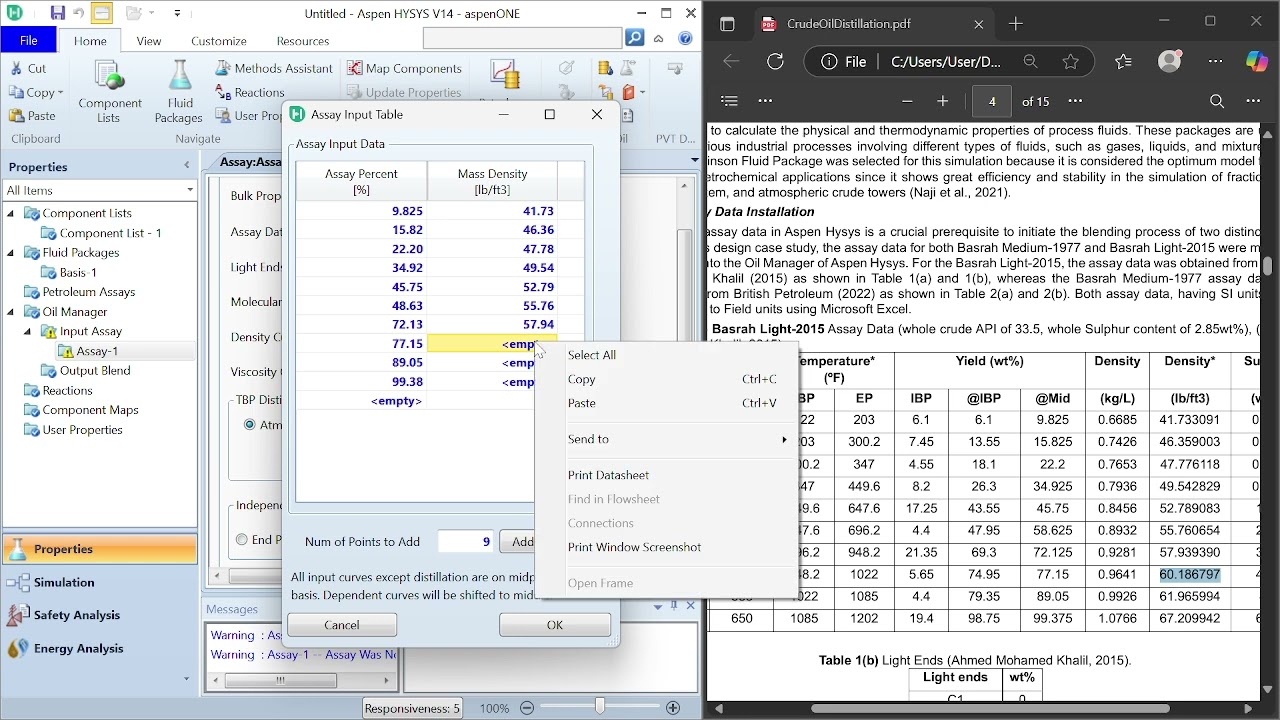Collapse the HYSYS ribbon with caret icon

(659, 39)
